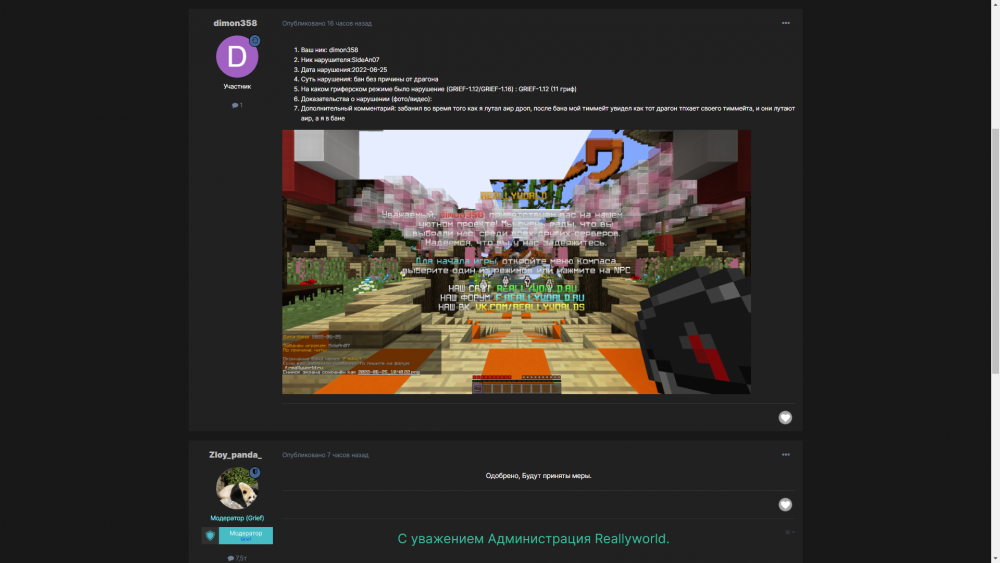Open reply timestamp '7 часов назад'
This screenshot has height=563, width=1000.
pyautogui.click(x=348, y=455)
